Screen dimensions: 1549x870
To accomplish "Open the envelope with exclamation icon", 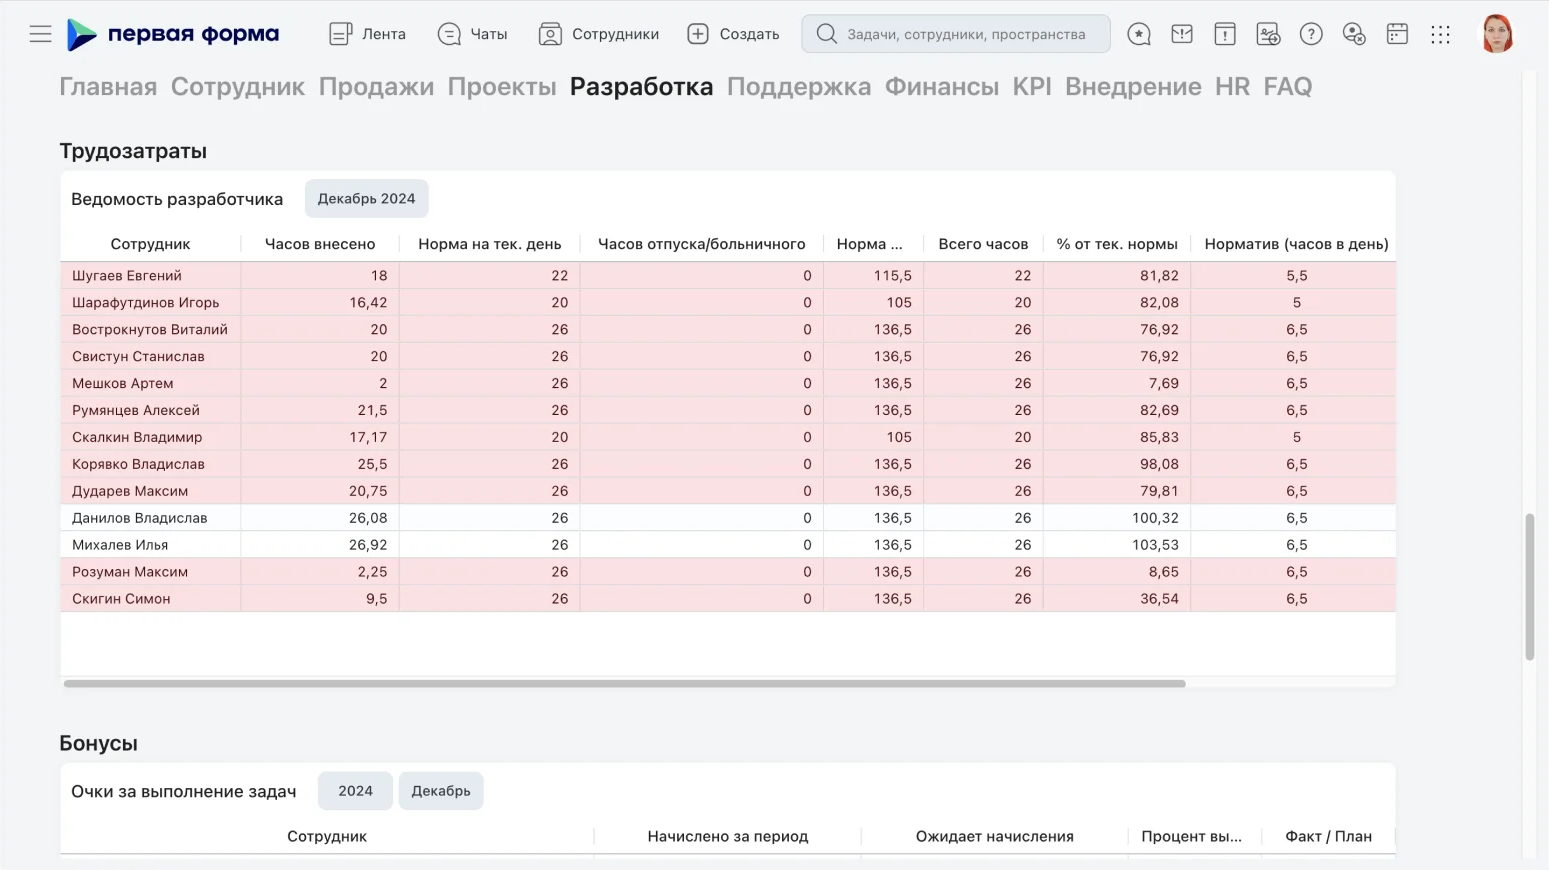I will 1181,34.
